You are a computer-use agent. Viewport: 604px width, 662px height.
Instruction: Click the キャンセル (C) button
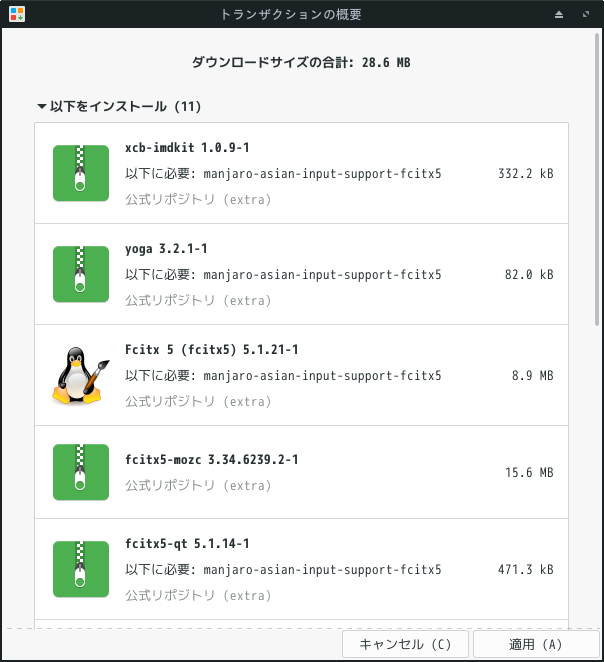(x=405, y=644)
